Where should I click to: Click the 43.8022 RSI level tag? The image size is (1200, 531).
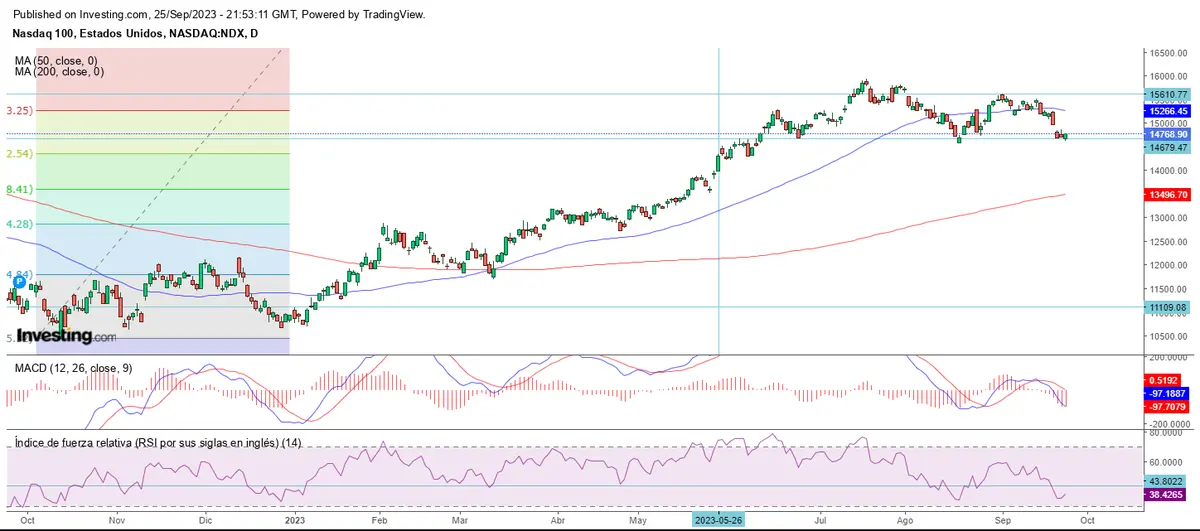point(1168,482)
